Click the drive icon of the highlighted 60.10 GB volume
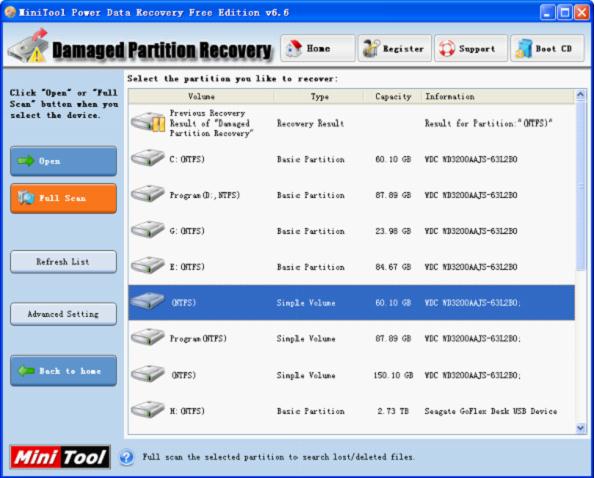This screenshot has width=595, height=478. point(148,301)
